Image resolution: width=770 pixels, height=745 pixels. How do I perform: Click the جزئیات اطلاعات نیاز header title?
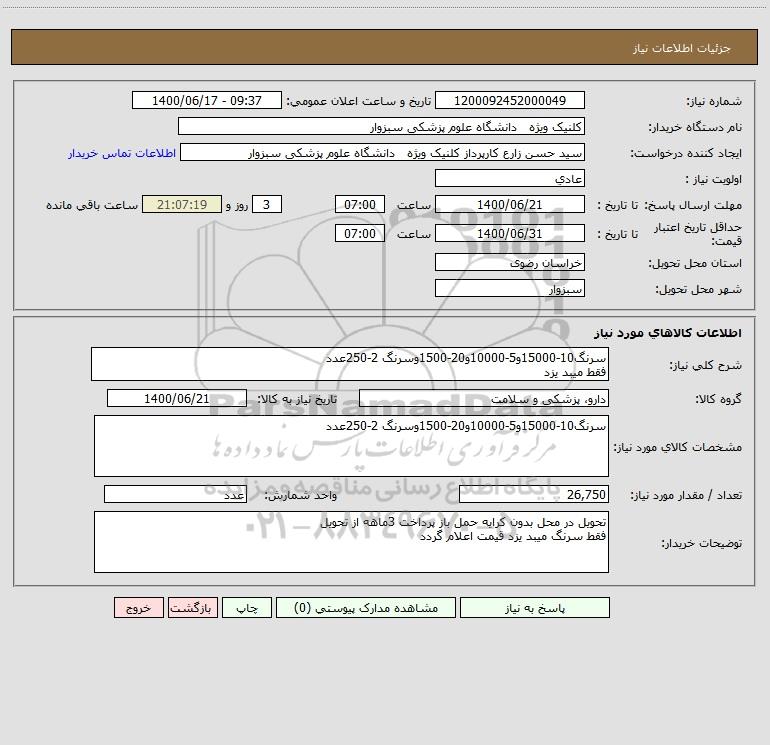tap(682, 48)
